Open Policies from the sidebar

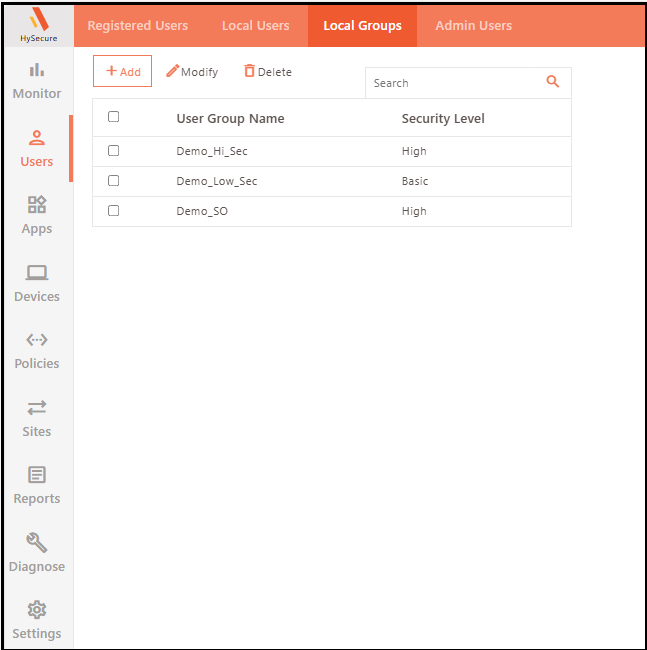coord(37,340)
